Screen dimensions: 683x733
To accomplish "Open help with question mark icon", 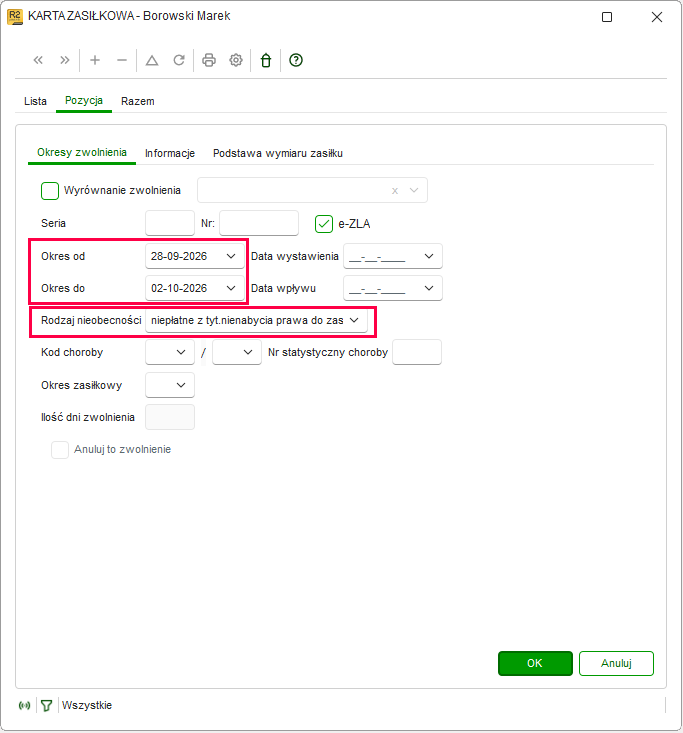I will (x=296, y=60).
